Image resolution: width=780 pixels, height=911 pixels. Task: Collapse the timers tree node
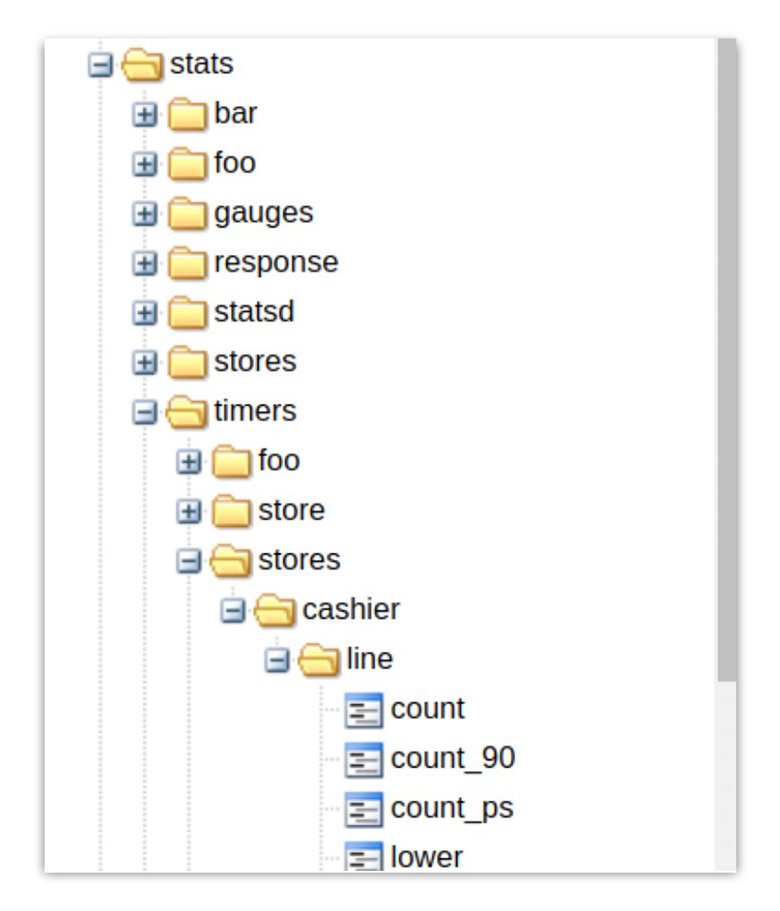[145, 412]
